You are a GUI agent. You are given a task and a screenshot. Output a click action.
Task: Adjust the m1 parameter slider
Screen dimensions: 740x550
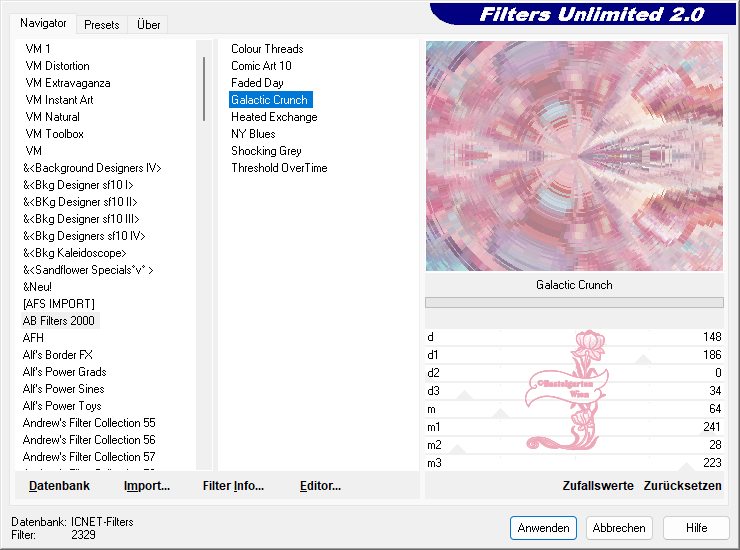574,427
